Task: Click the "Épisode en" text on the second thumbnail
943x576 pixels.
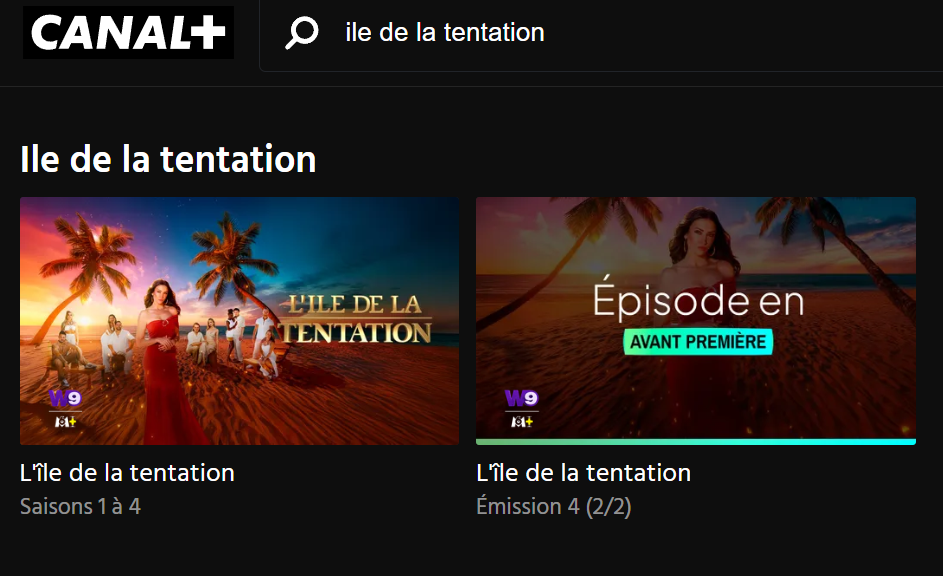Action: (x=698, y=302)
